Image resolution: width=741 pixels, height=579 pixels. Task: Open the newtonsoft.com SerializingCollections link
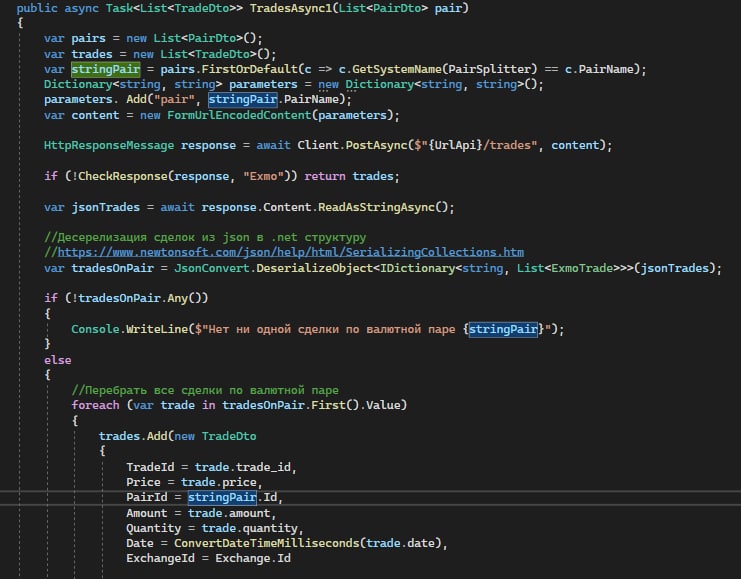click(x=290, y=252)
